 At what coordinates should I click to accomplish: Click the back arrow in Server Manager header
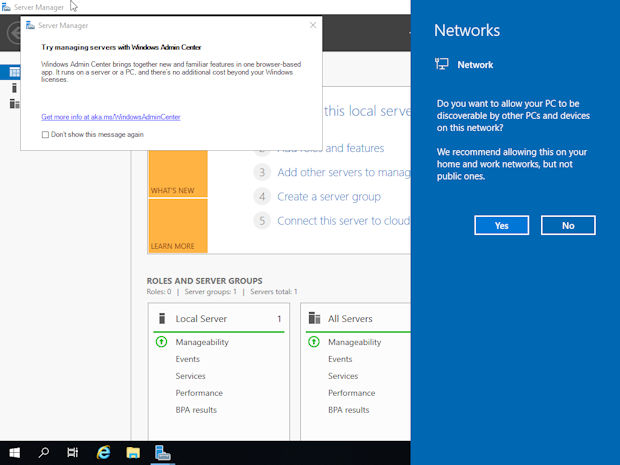coord(14,33)
